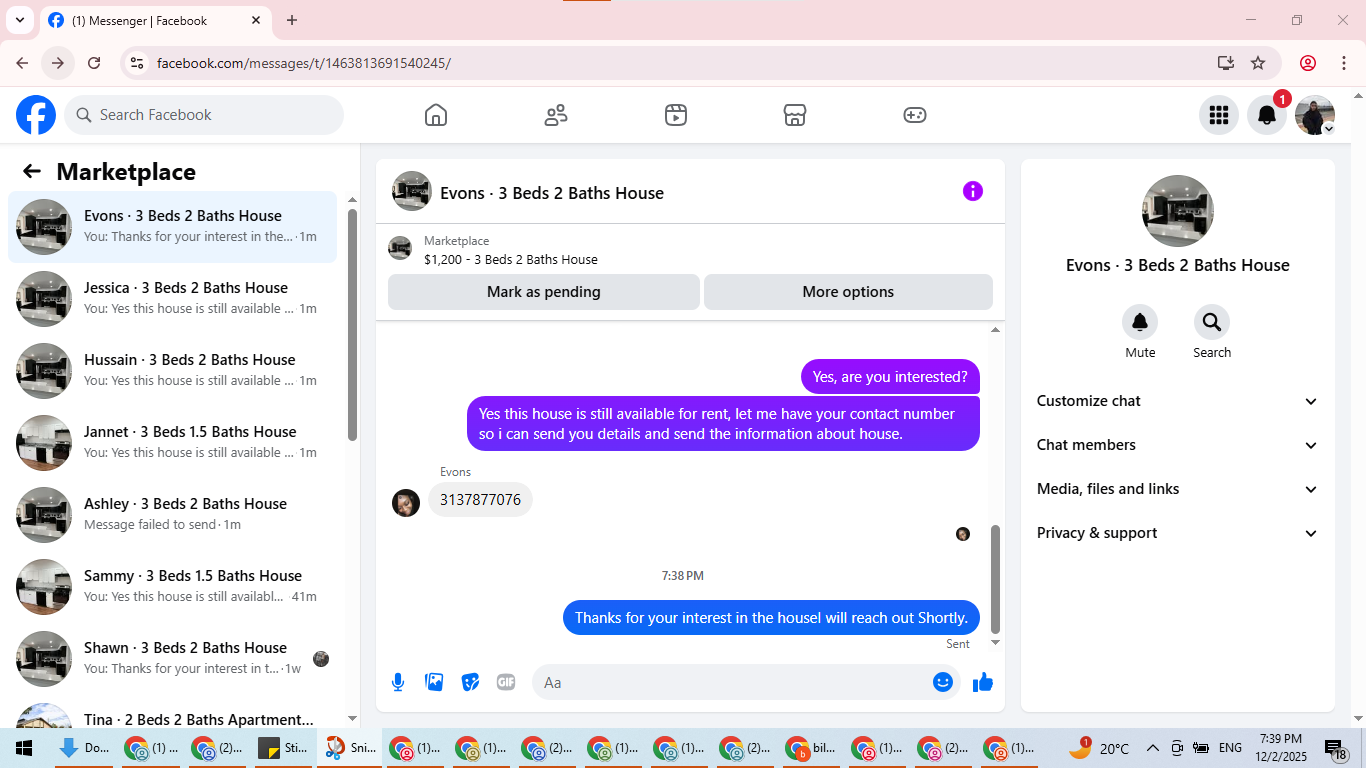Click the 'Yes, are you interested?' message bubble

(x=890, y=377)
